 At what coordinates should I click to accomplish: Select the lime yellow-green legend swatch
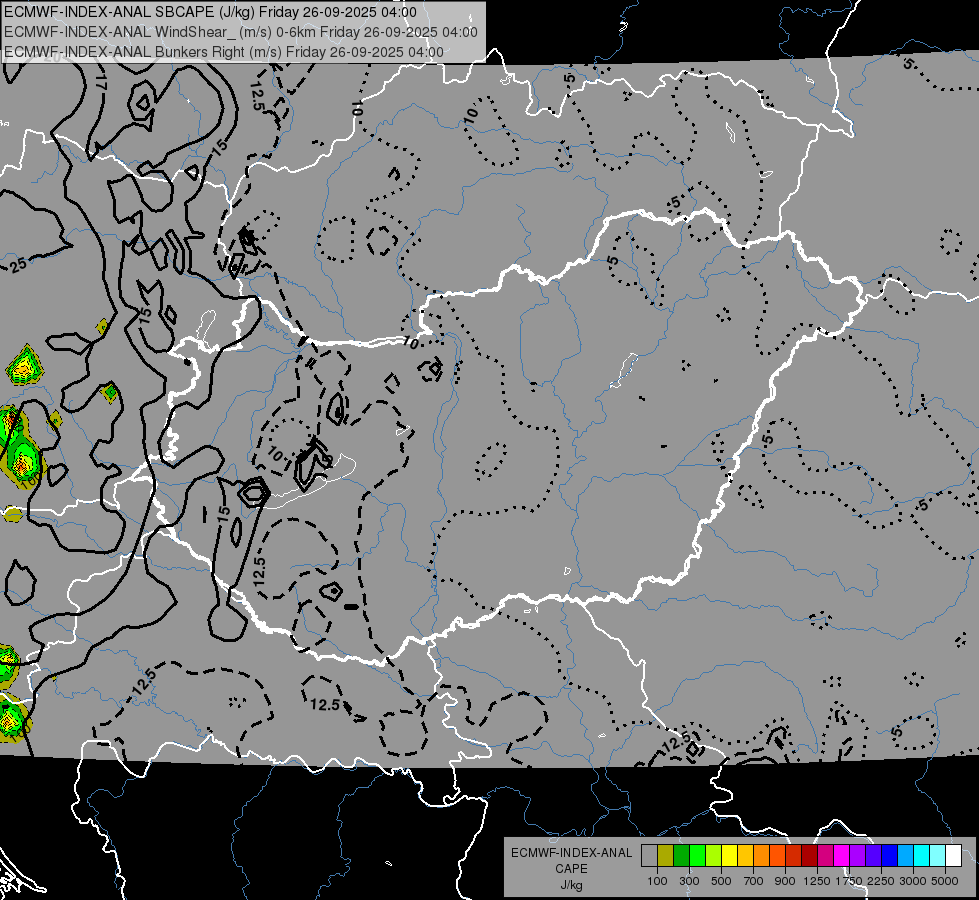pos(713,856)
